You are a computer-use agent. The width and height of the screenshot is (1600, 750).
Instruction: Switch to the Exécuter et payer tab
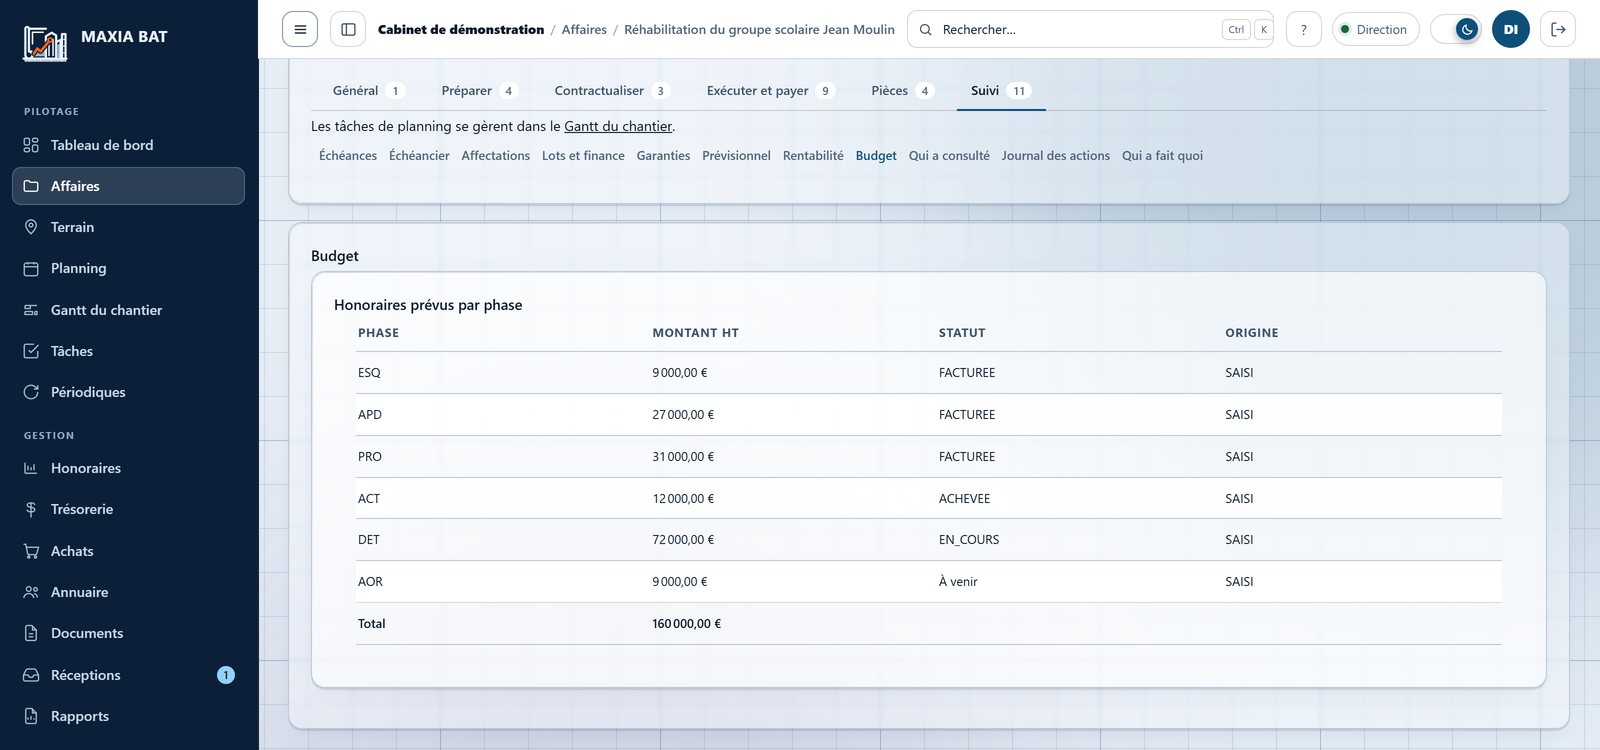pyautogui.click(x=771, y=90)
